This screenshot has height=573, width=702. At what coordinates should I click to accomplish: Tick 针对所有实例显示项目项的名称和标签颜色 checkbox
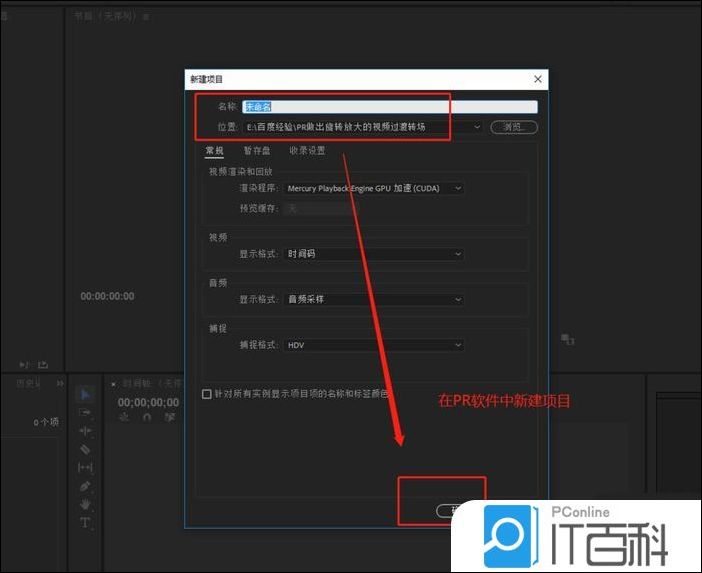[206, 394]
